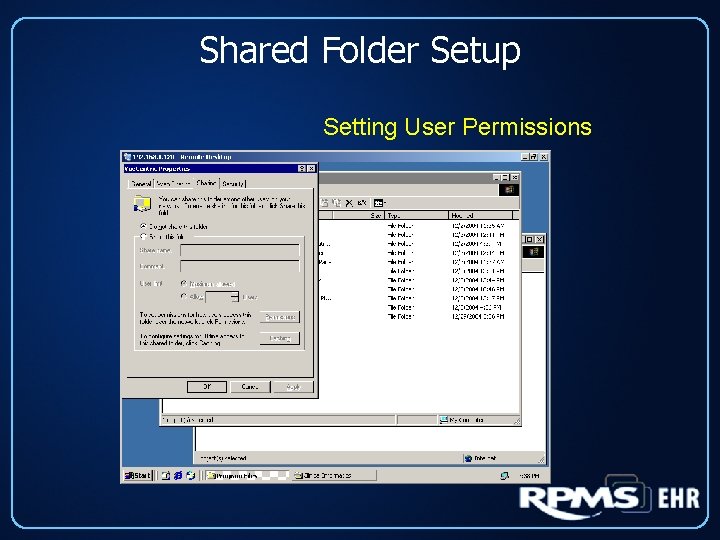
Task: Maximize the front Explorer window
Action: click(x=506, y=177)
